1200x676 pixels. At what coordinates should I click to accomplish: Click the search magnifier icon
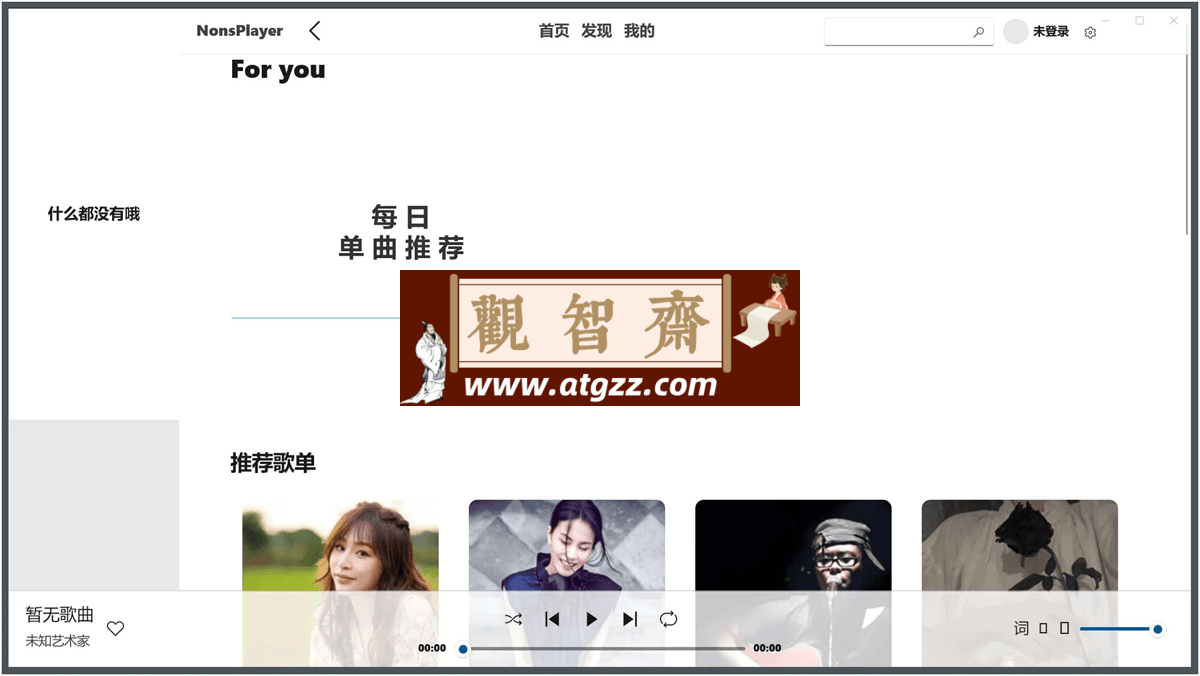(979, 32)
